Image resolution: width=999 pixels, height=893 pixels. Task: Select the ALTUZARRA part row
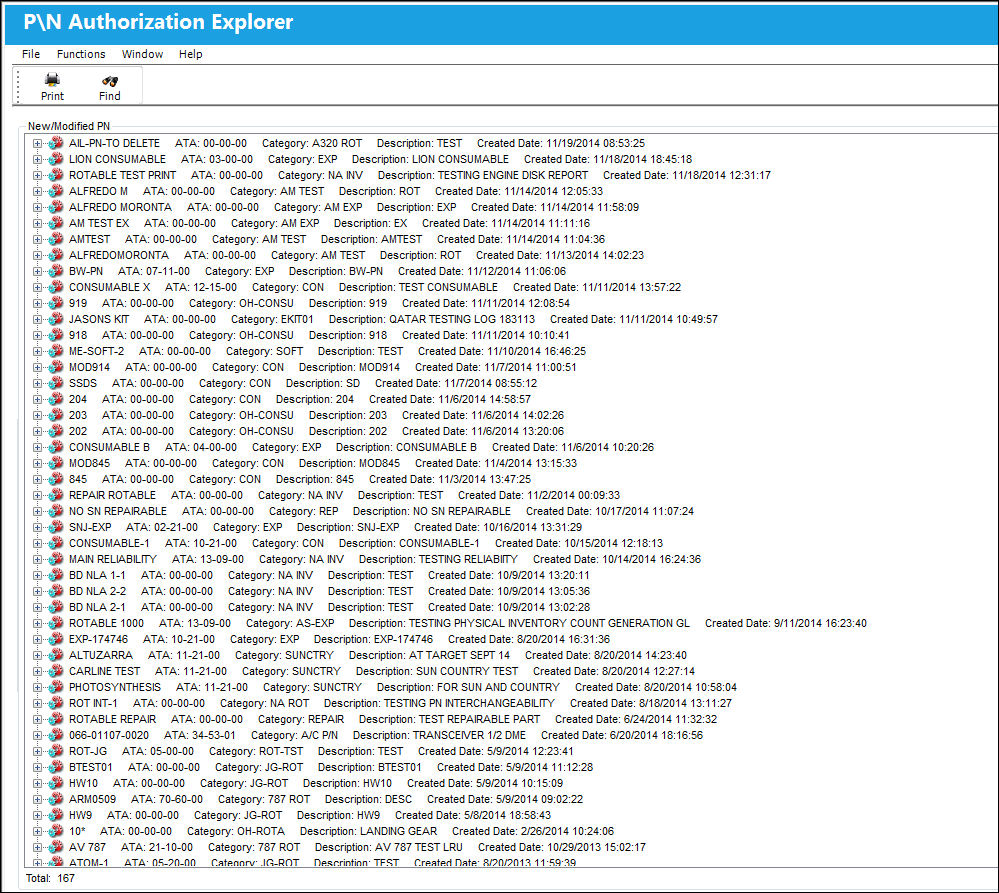tap(378, 655)
